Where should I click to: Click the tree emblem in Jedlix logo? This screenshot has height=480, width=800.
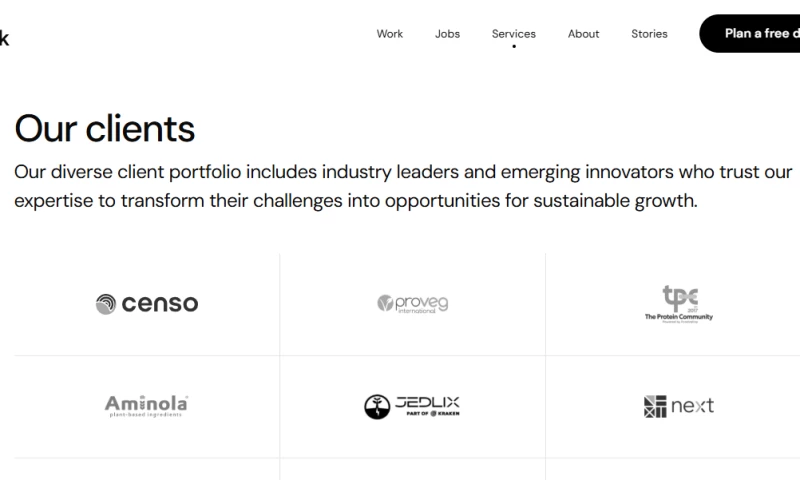tap(377, 406)
